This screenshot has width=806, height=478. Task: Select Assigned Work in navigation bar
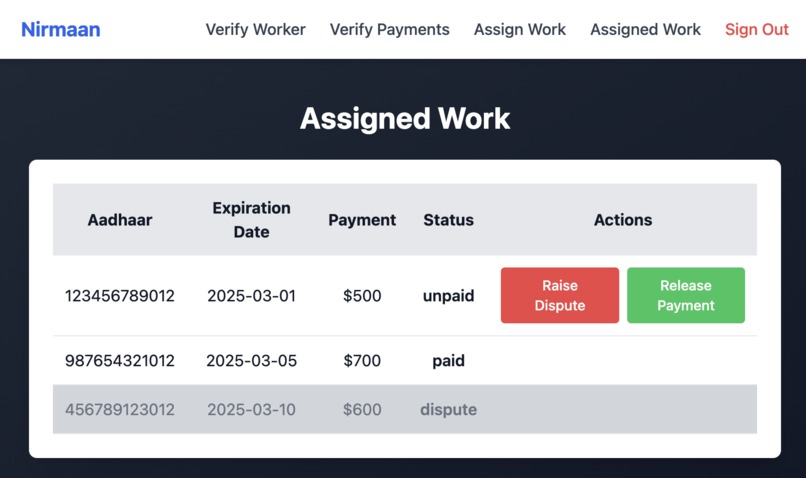point(645,29)
